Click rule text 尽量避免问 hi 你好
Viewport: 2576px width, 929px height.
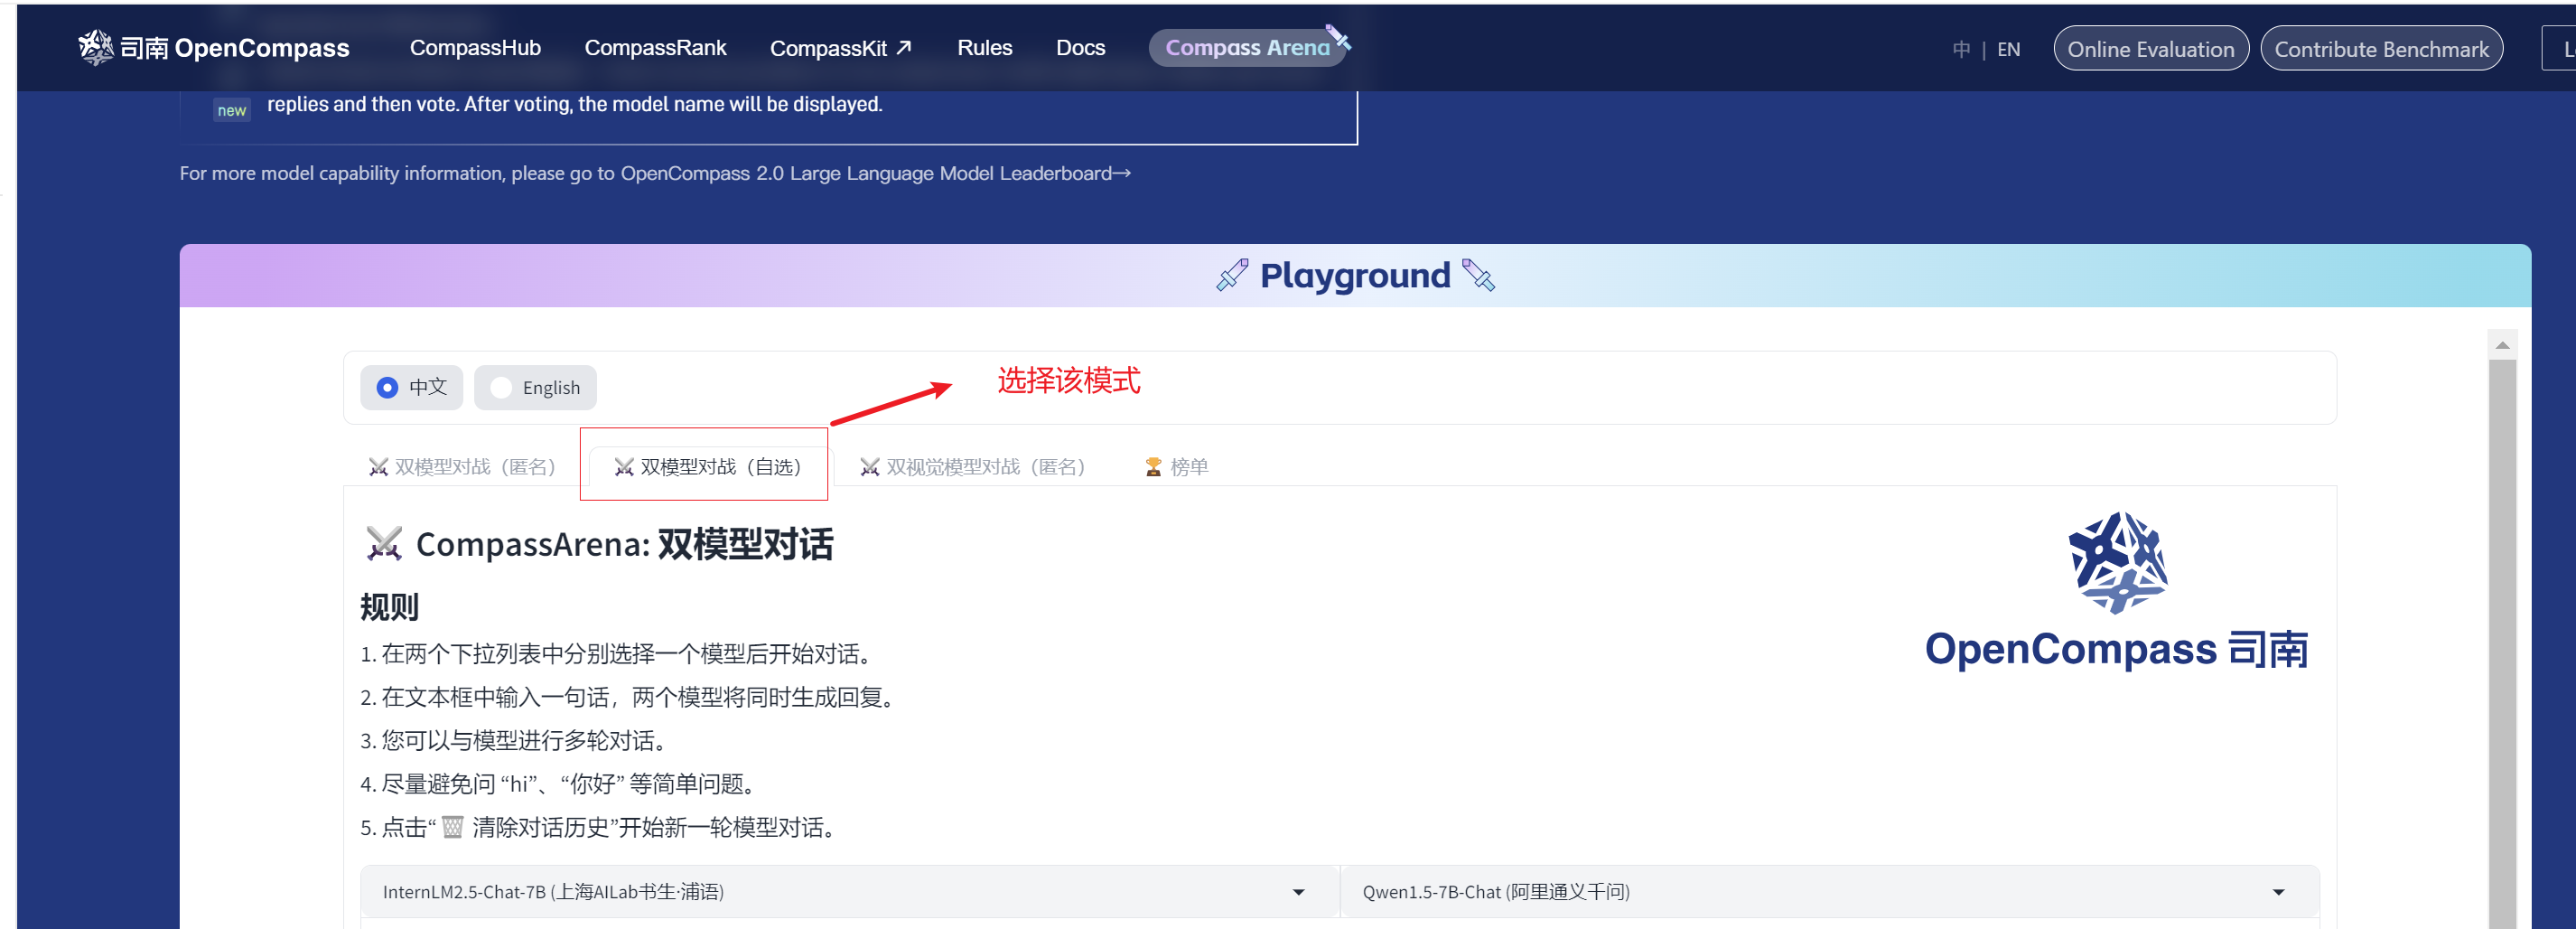(567, 784)
